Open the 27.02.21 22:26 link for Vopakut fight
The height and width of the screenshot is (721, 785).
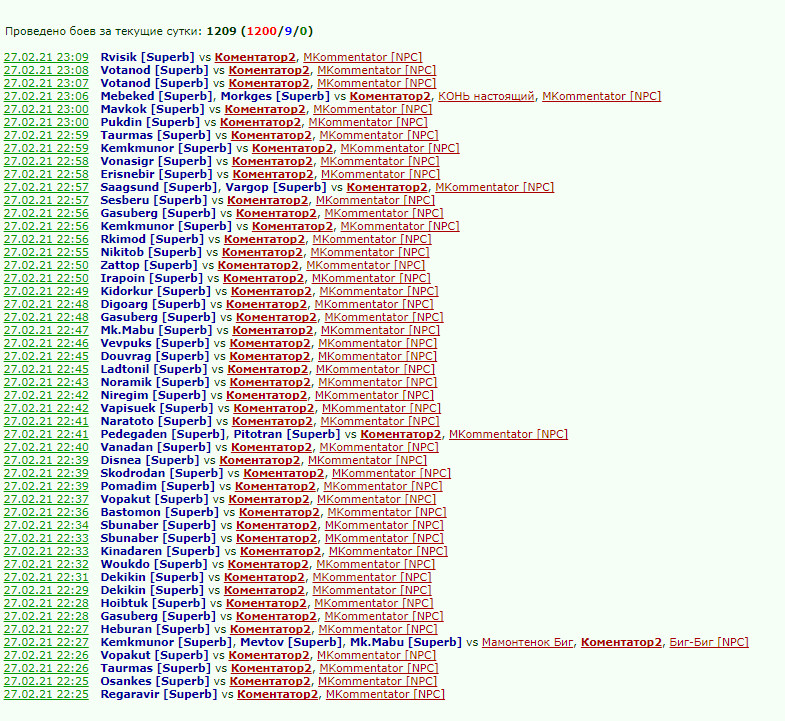[46, 656]
